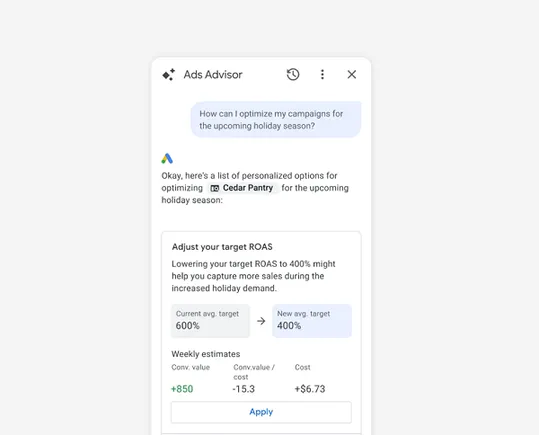The height and width of the screenshot is (435, 539).
Task: Close the Ads Advisor panel
Action: click(352, 75)
